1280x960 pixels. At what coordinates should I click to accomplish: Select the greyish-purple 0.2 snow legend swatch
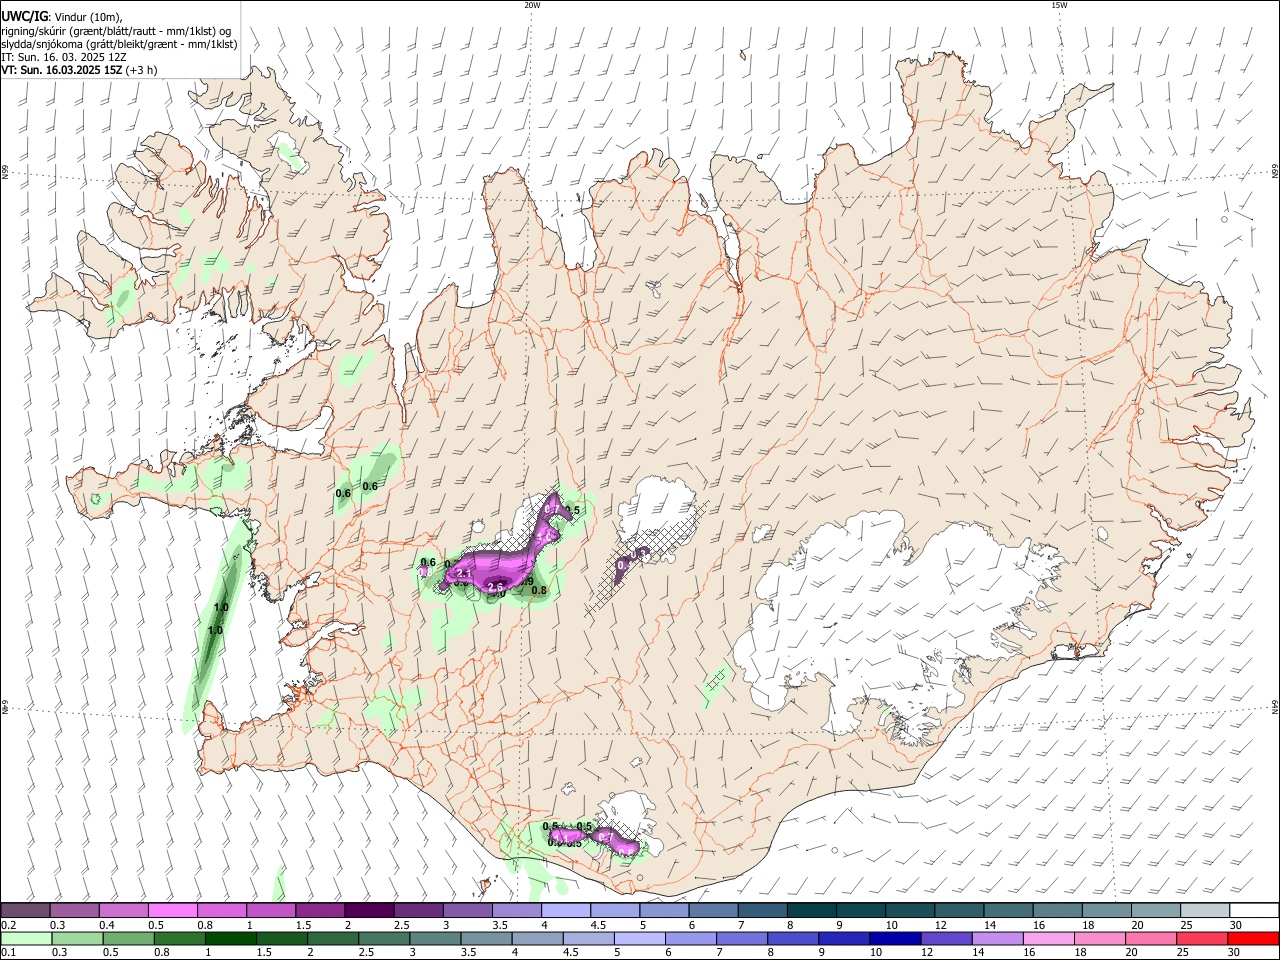click(x=25, y=911)
